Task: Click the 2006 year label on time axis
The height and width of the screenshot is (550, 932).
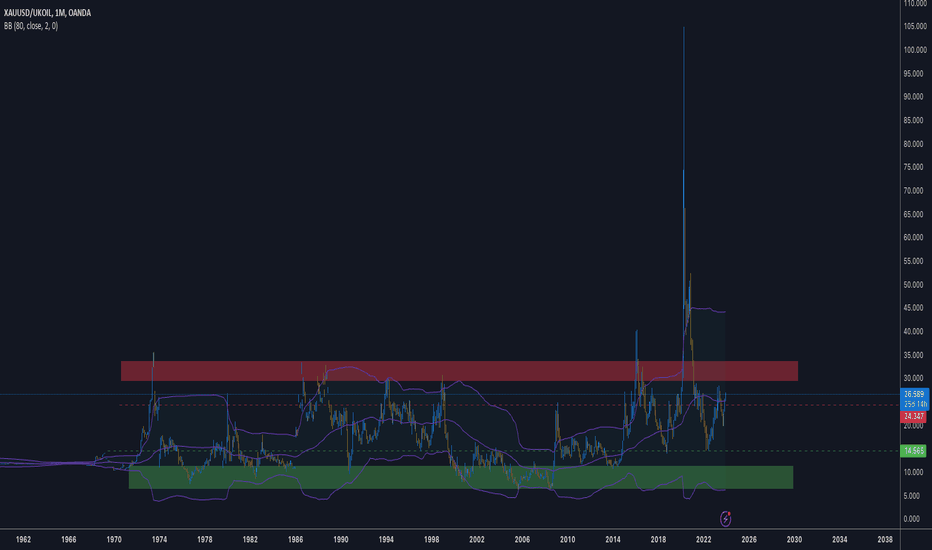Action: (522, 540)
